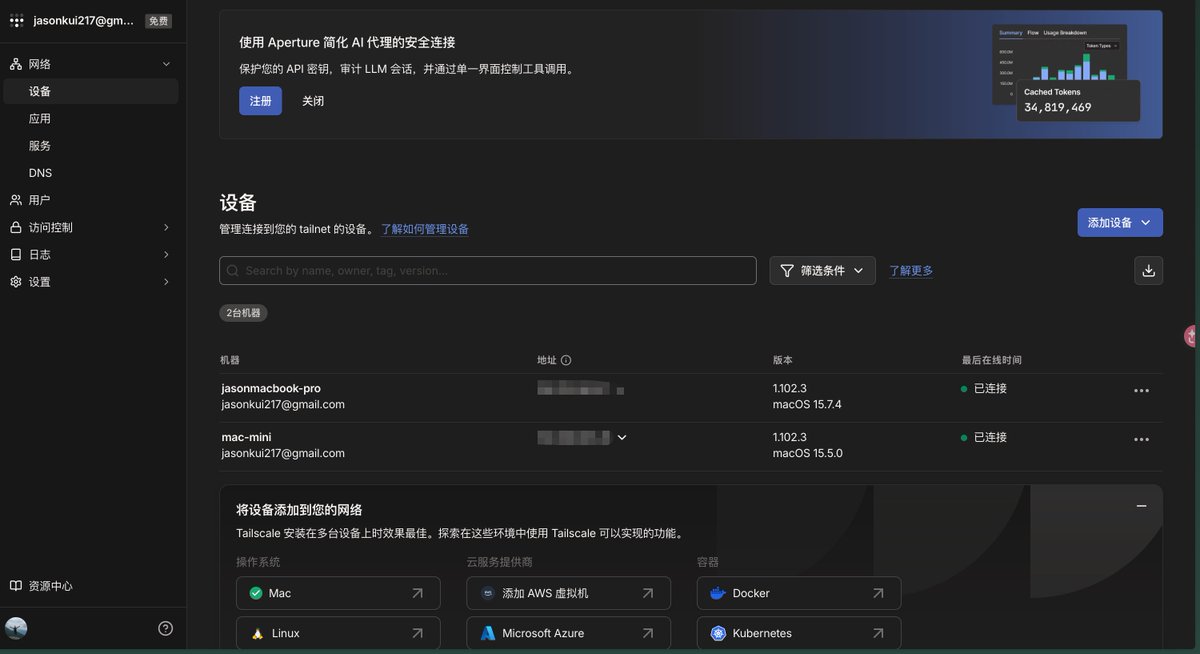Open 资源中心 resource center
Image resolution: width=1200 pixels, height=654 pixels.
pyautogui.click(x=41, y=586)
